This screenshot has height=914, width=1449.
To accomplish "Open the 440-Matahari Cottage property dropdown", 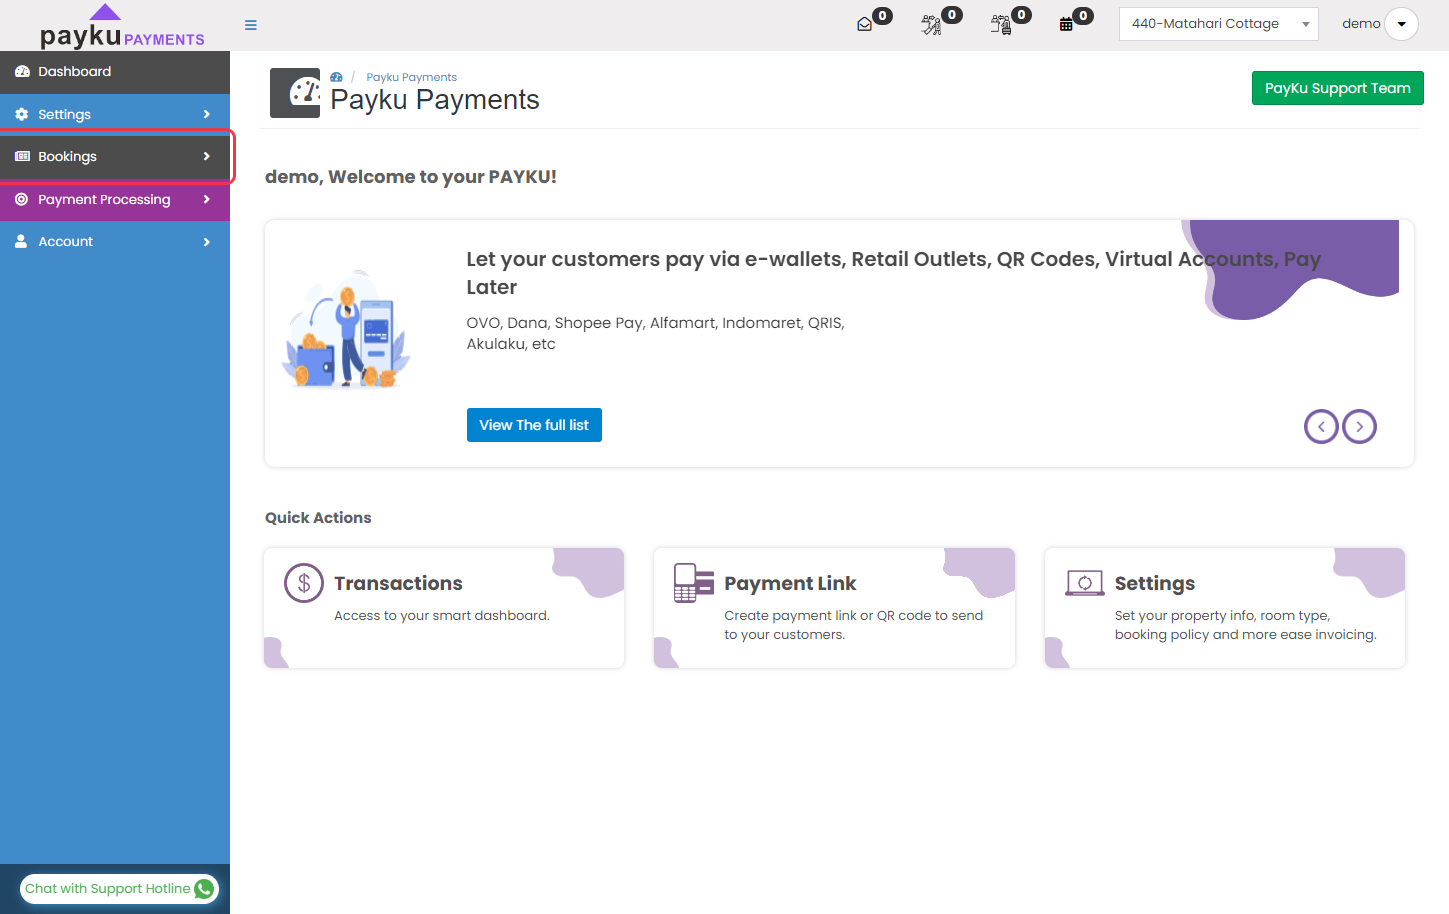I will click(1218, 24).
